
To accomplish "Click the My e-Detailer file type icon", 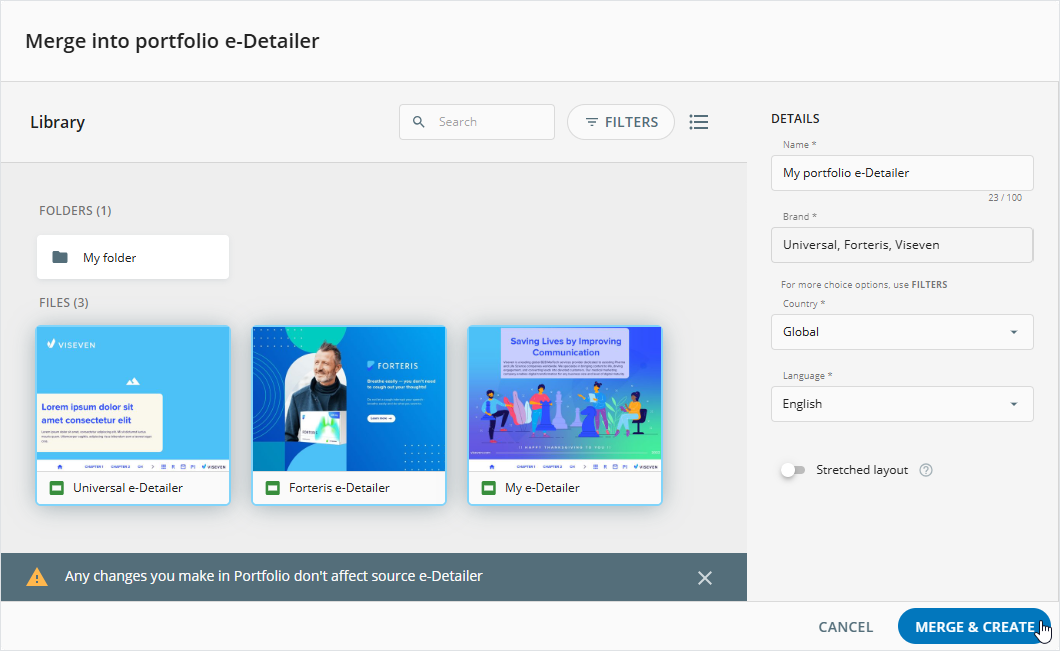I will pyautogui.click(x=489, y=488).
